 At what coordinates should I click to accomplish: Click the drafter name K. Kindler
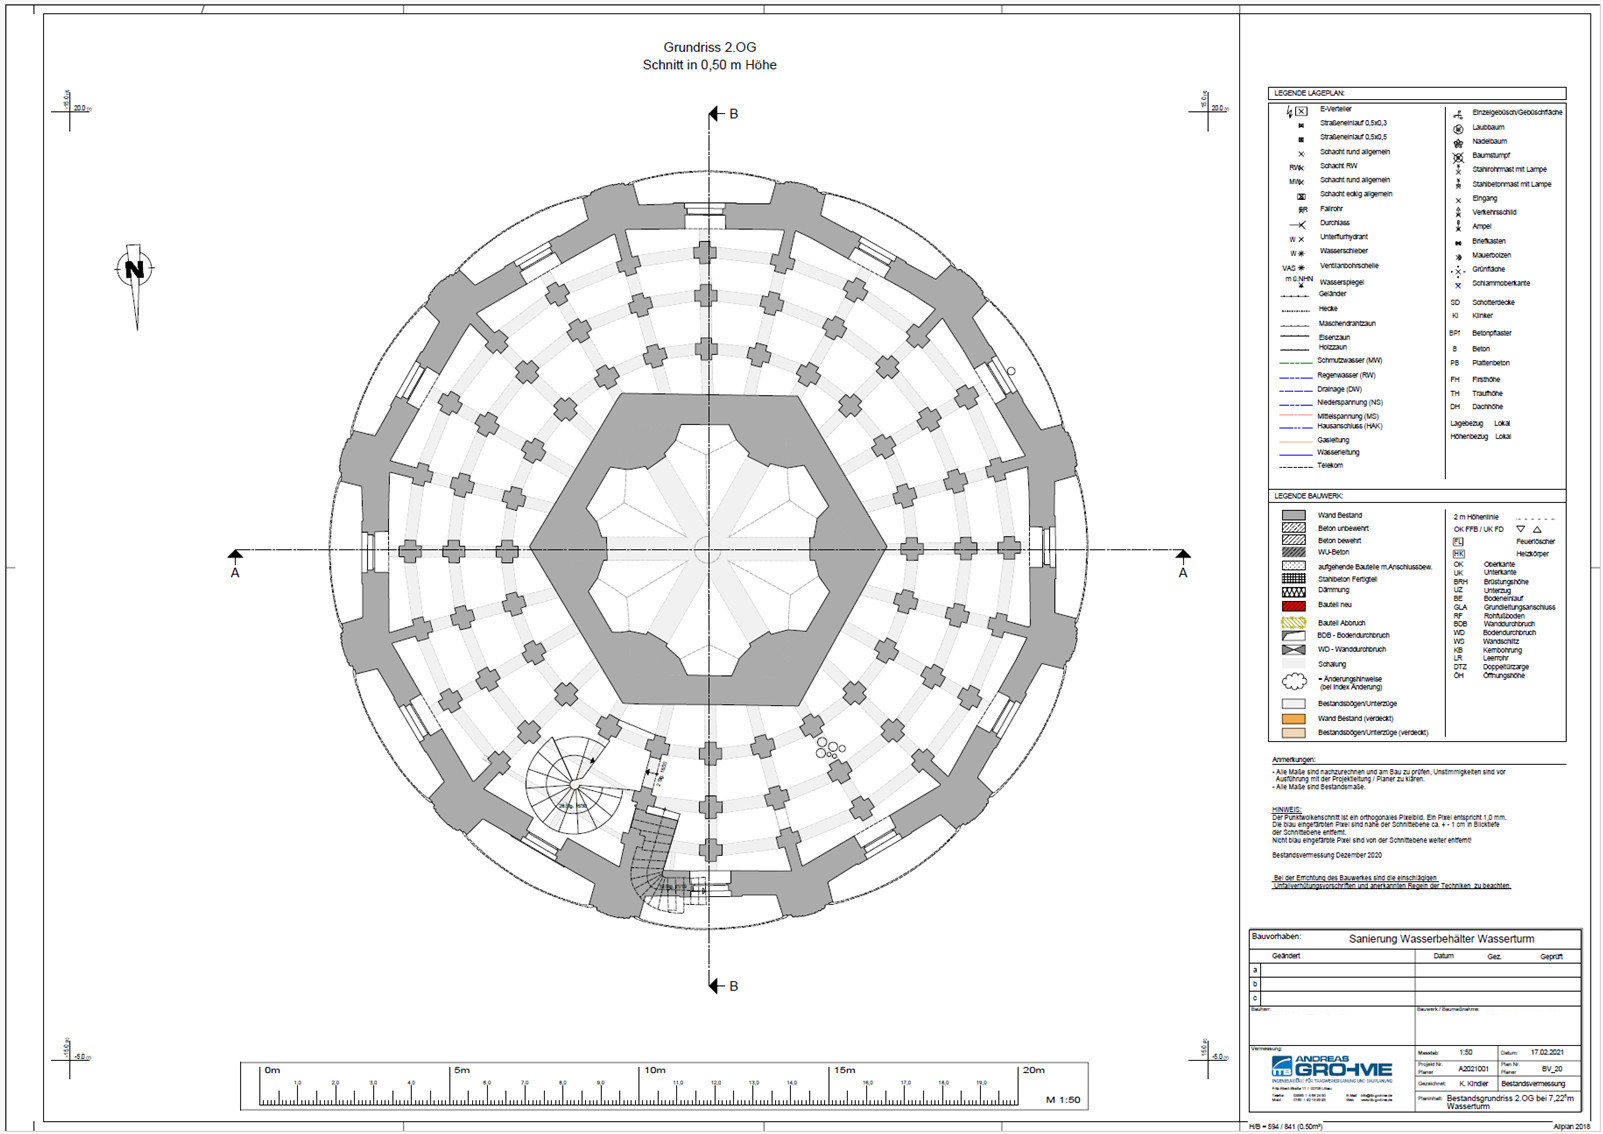(1474, 1084)
